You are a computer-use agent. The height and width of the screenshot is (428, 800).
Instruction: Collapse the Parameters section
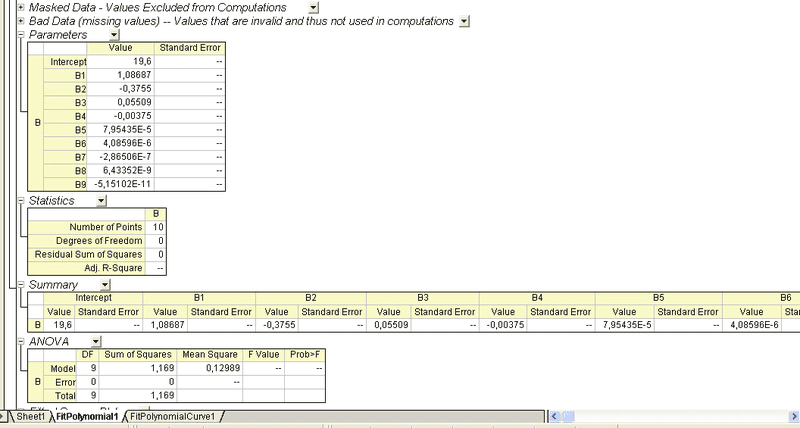21,34
